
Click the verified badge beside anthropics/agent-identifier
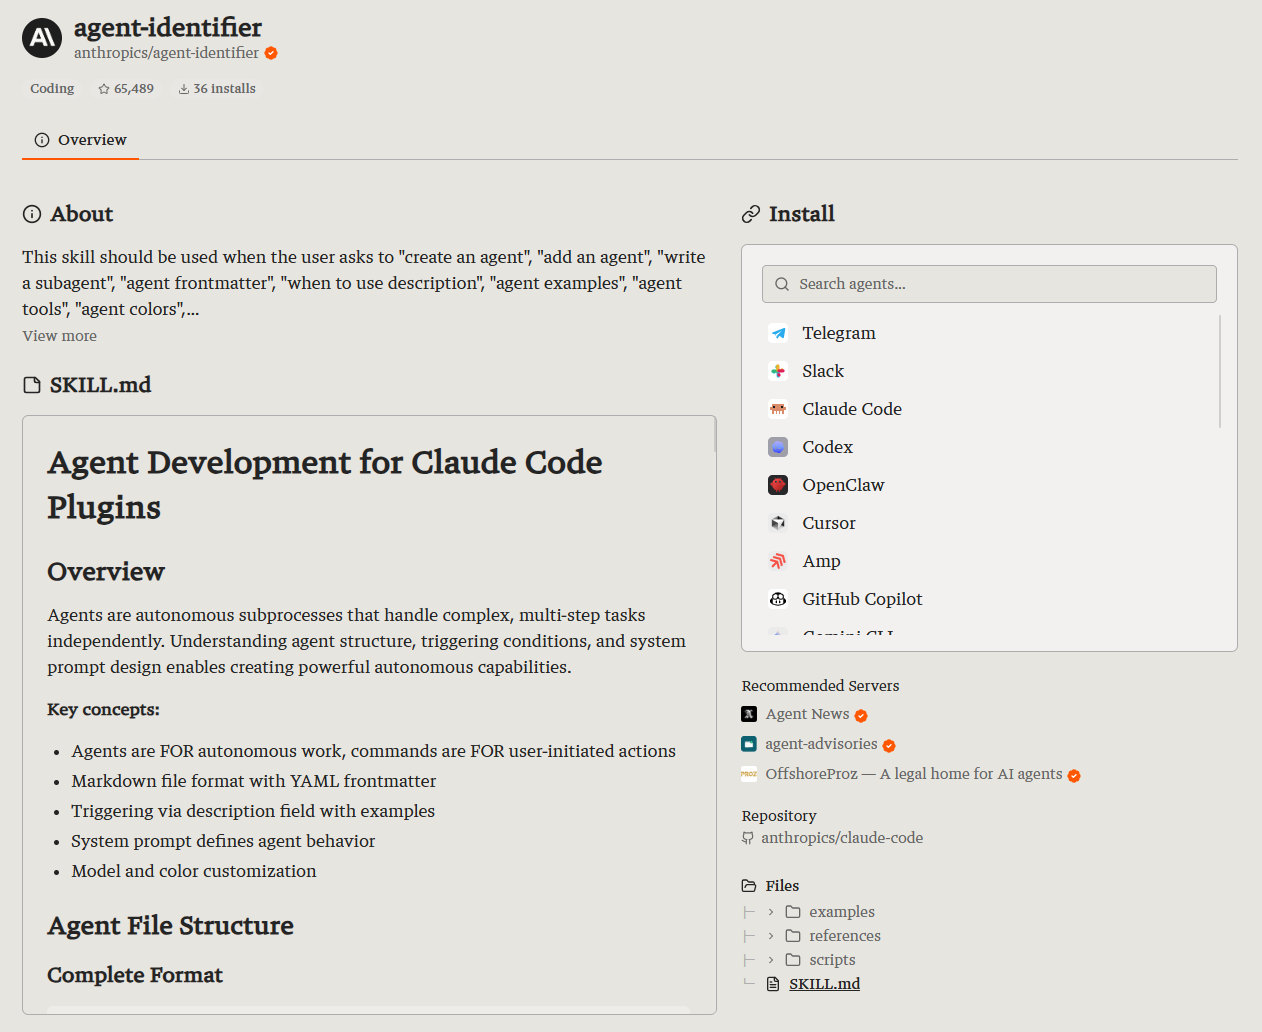(x=271, y=53)
